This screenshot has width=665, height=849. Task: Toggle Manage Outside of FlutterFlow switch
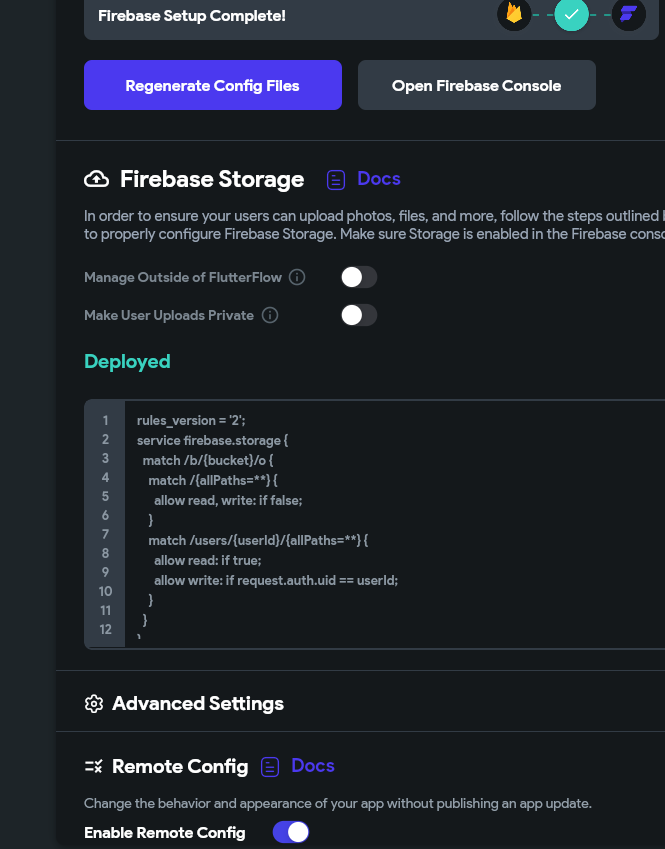pyautogui.click(x=358, y=277)
